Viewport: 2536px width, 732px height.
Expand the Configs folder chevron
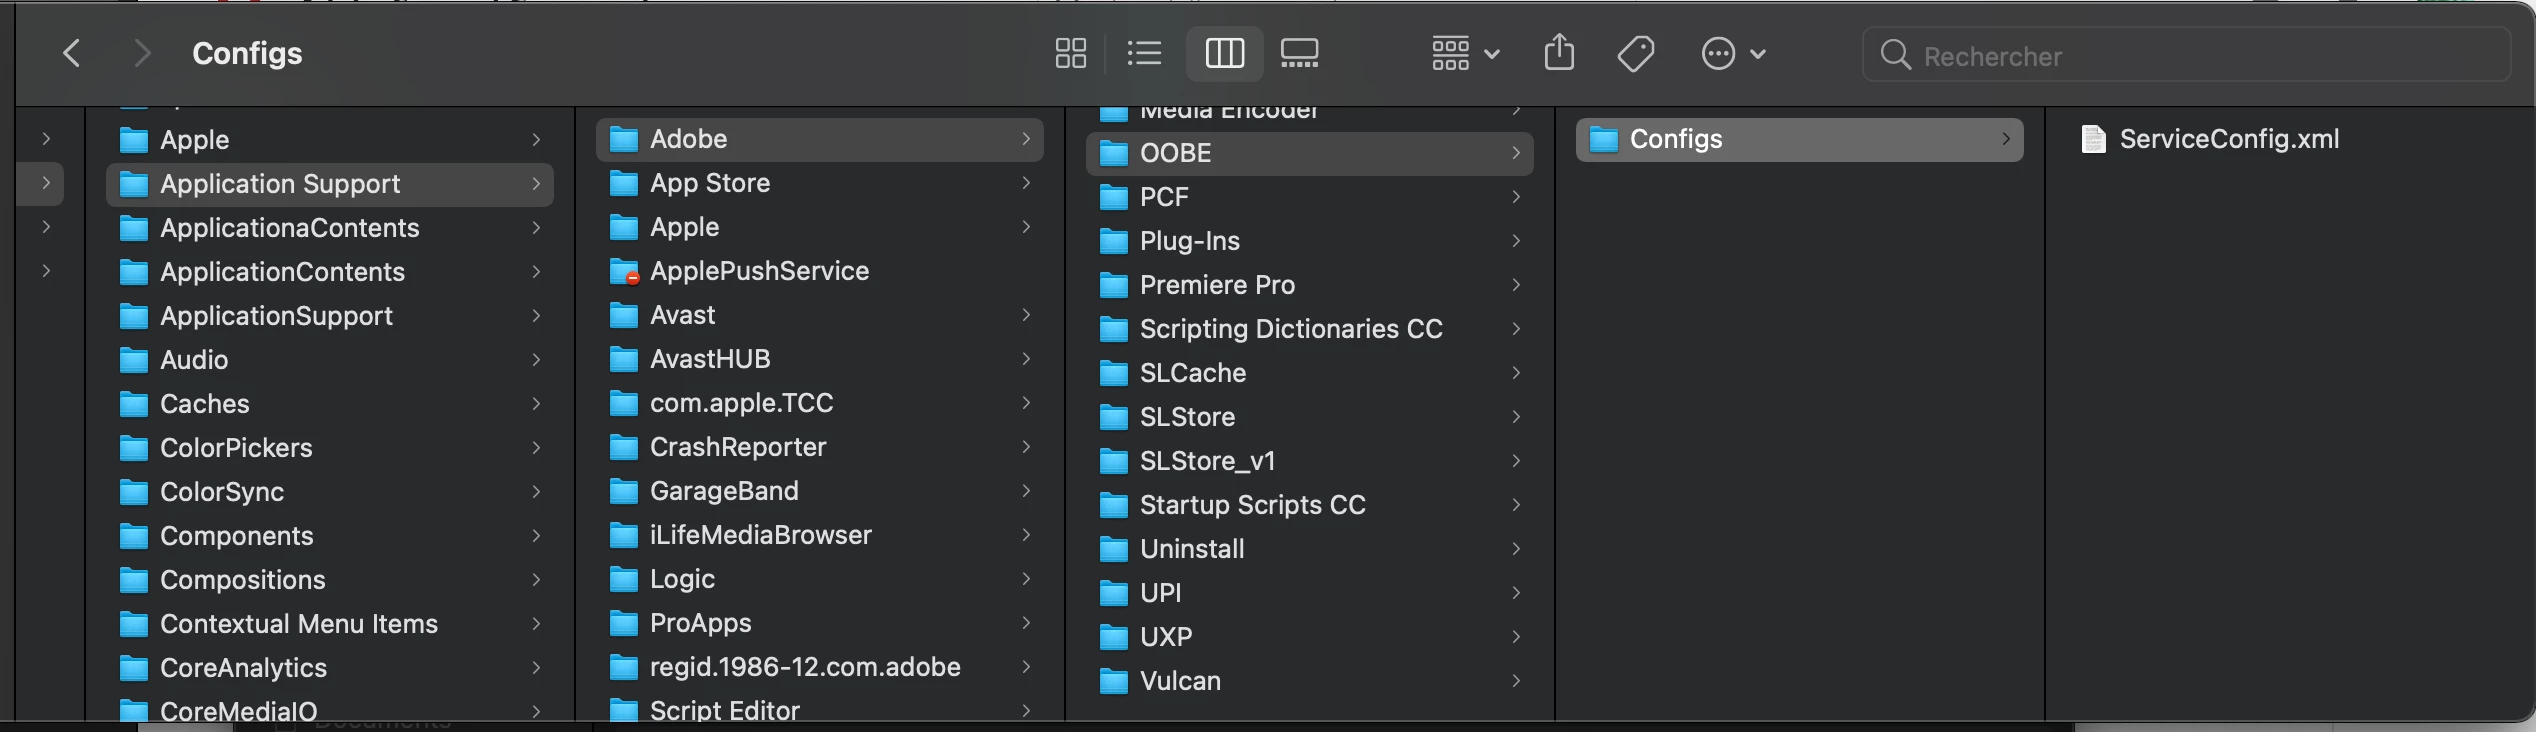point(2005,139)
